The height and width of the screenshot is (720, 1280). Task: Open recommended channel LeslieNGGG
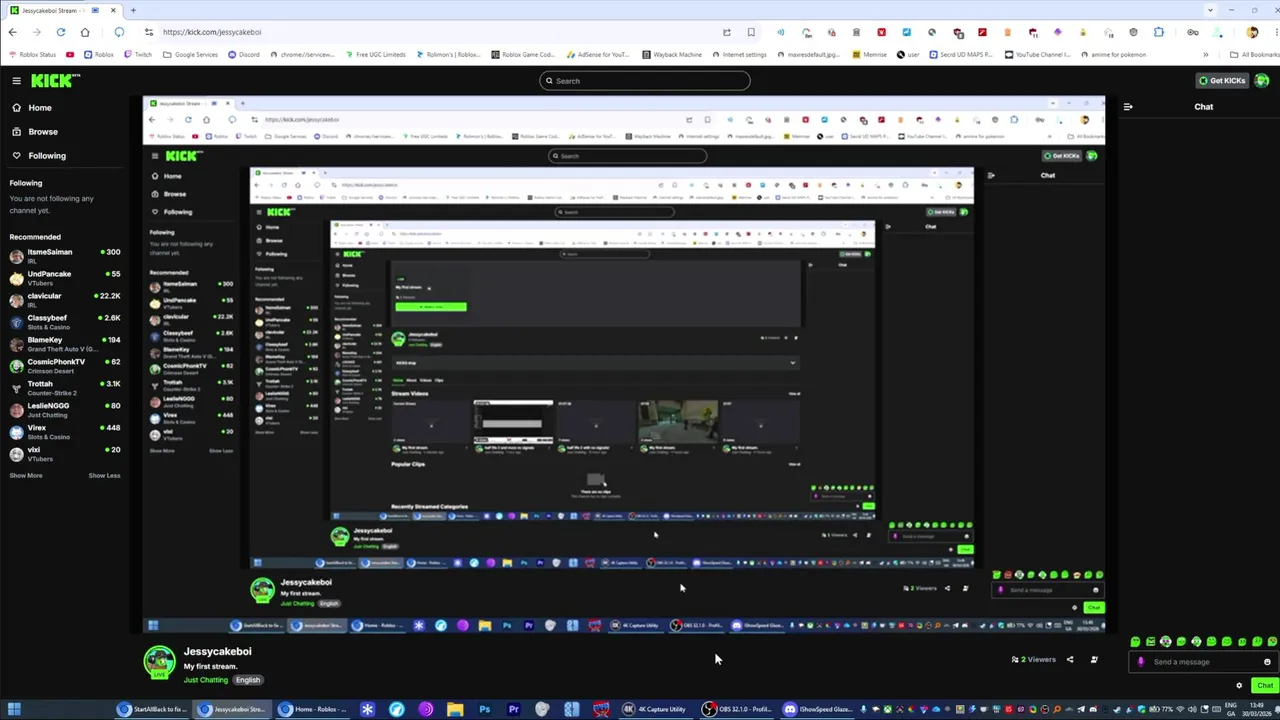[x=64, y=410]
